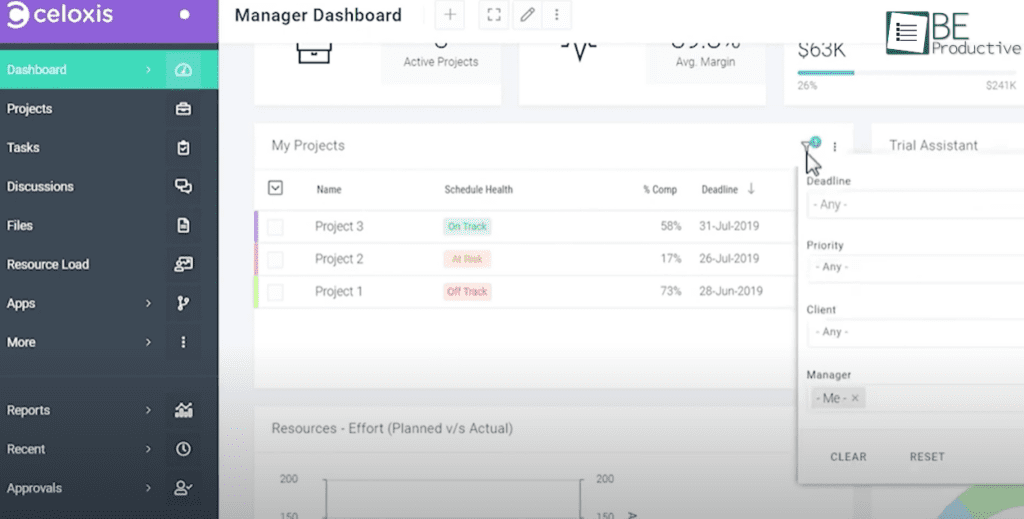Click the Tasks clipboard icon
1024x519 pixels.
(x=183, y=148)
